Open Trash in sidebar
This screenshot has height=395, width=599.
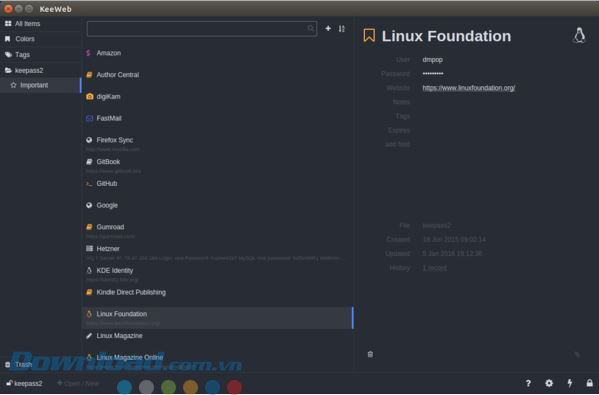click(x=40, y=364)
